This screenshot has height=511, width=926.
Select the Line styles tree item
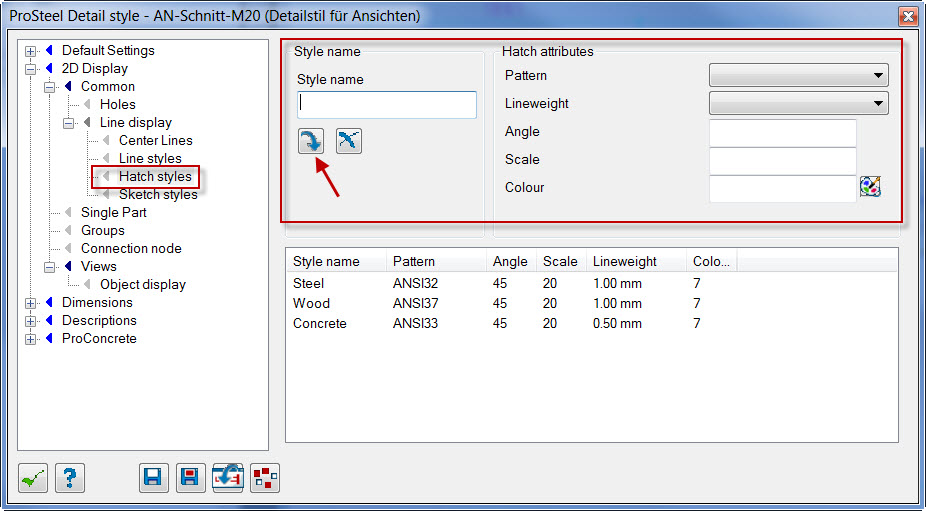pyautogui.click(x=150, y=158)
